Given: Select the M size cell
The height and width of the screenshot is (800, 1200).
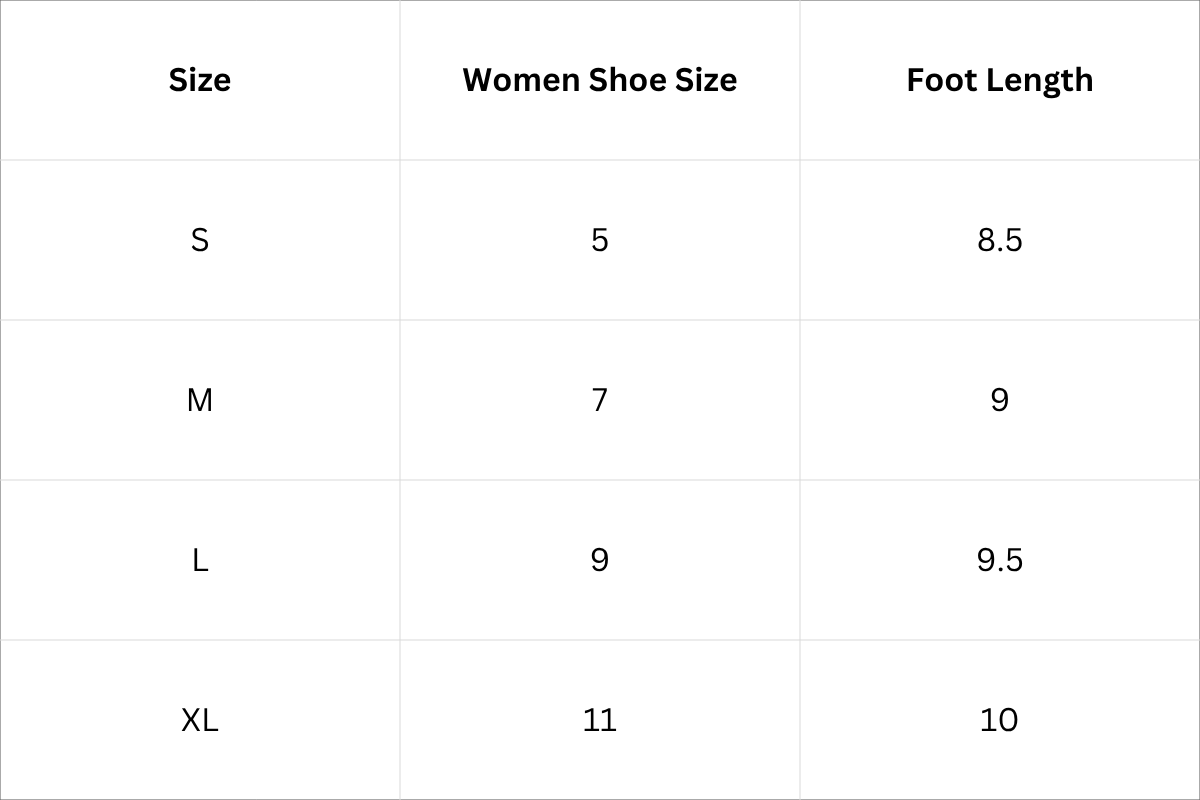Looking at the screenshot, I should click(200, 400).
